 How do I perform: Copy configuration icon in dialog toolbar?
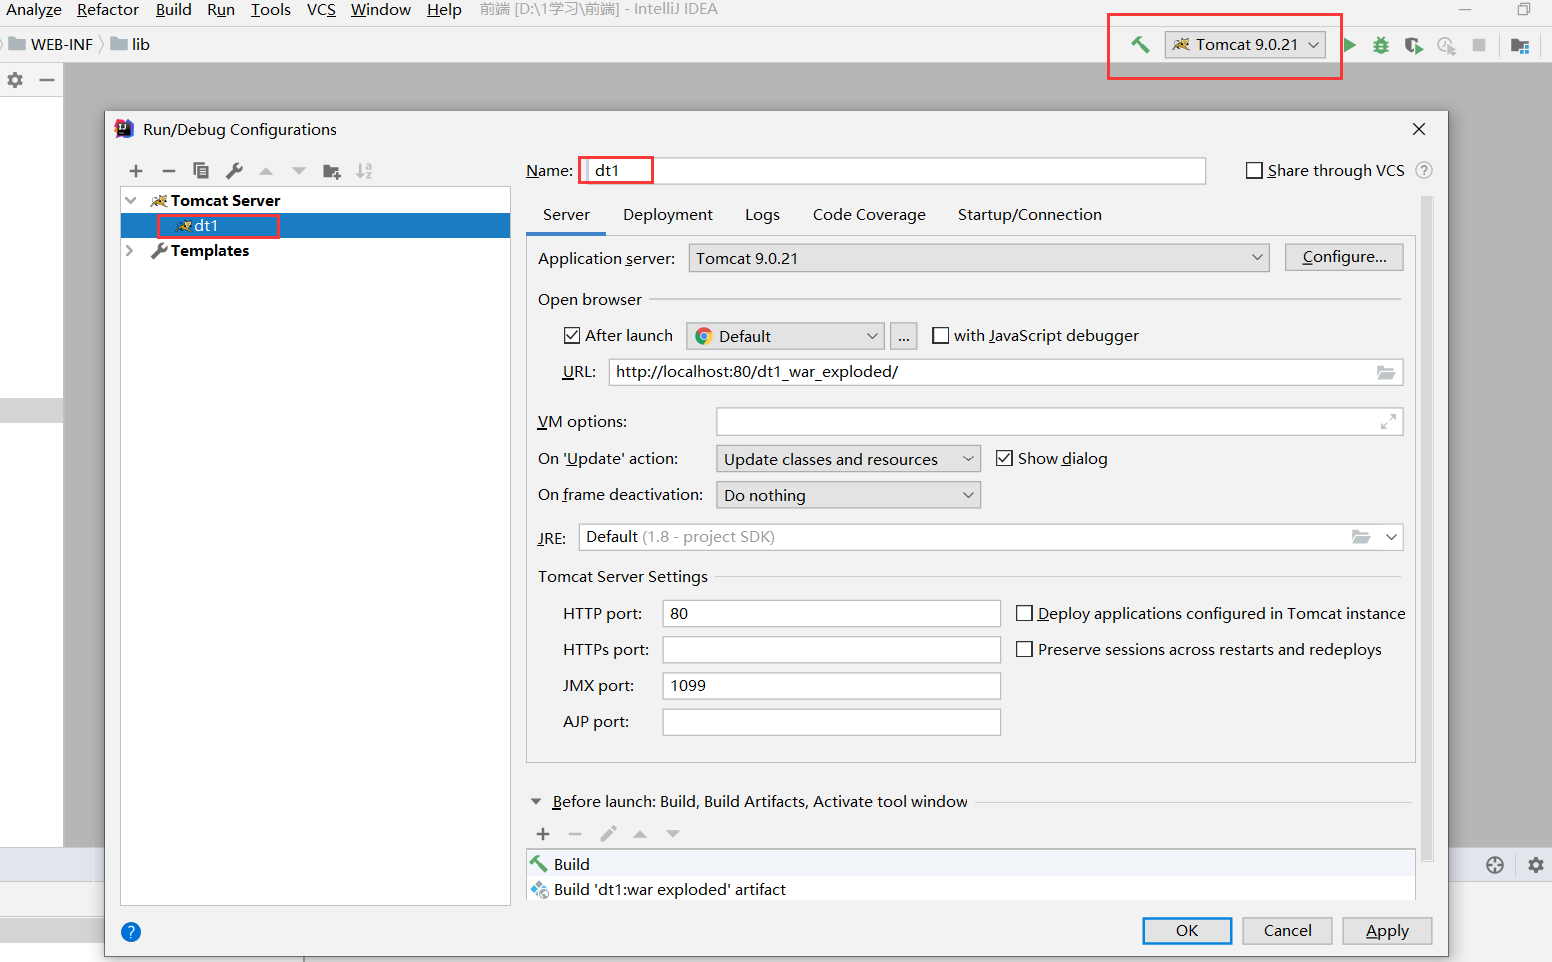(x=201, y=171)
